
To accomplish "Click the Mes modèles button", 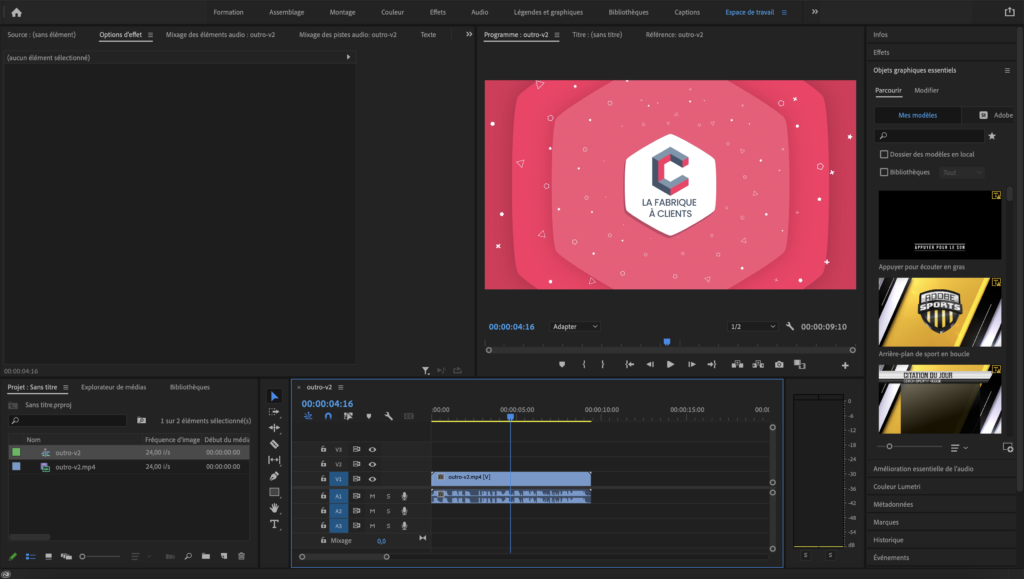I will [x=918, y=115].
